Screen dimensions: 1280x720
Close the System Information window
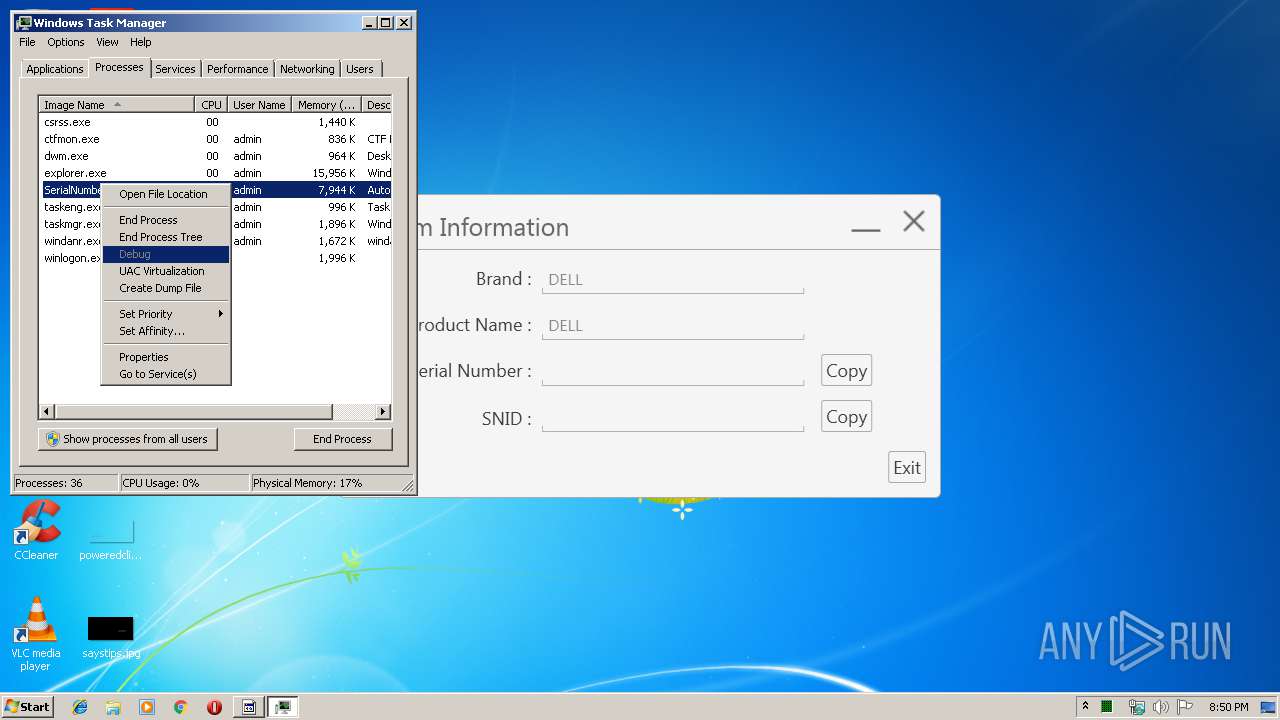tap(914, 222)
